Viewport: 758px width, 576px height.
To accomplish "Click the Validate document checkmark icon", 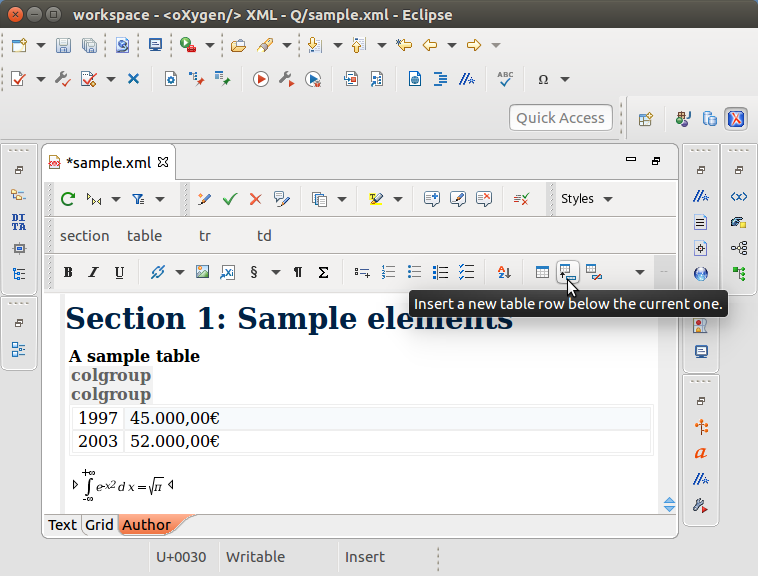I will click(18, 79).
